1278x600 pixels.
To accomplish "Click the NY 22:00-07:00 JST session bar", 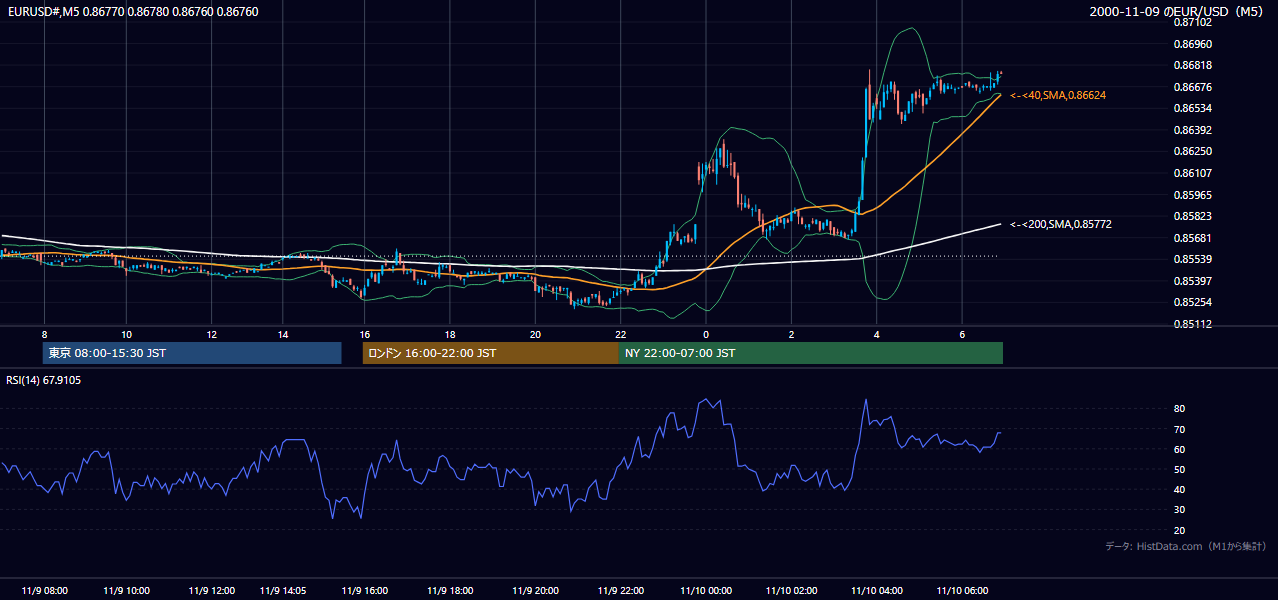I will [811, 353].
